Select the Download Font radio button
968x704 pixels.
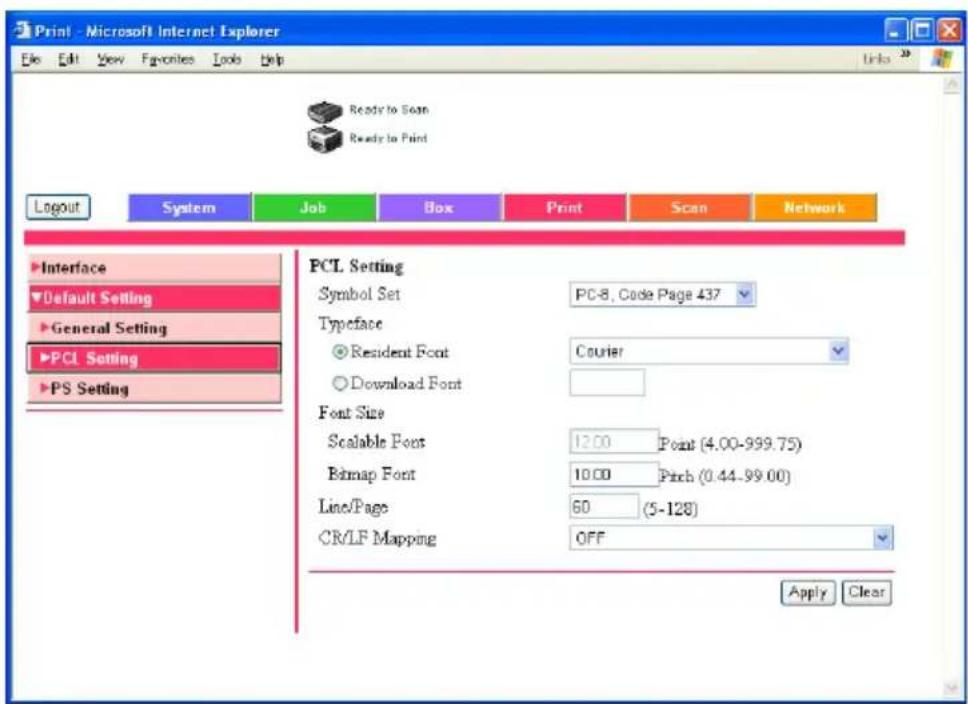pyautogui.click(x=340, y=383)
